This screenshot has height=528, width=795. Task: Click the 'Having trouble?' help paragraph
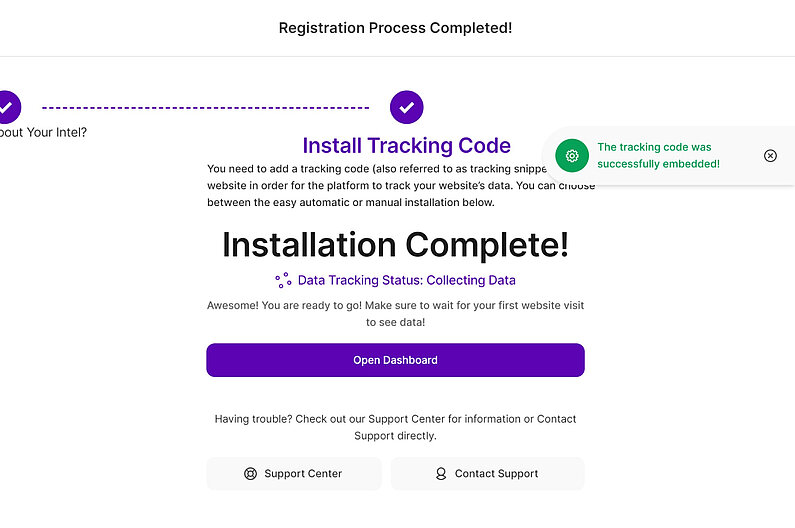[x=395, y=427]
